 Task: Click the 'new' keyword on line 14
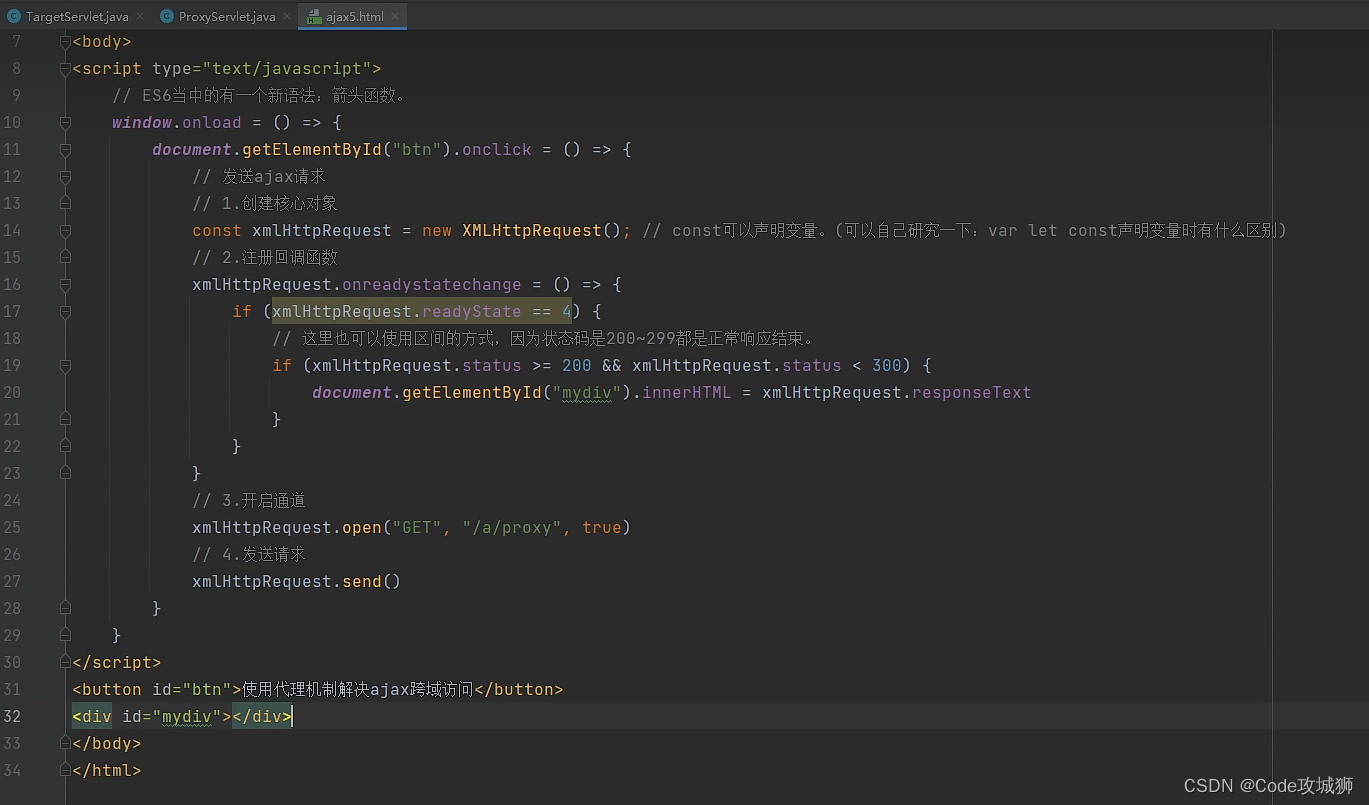437,231
